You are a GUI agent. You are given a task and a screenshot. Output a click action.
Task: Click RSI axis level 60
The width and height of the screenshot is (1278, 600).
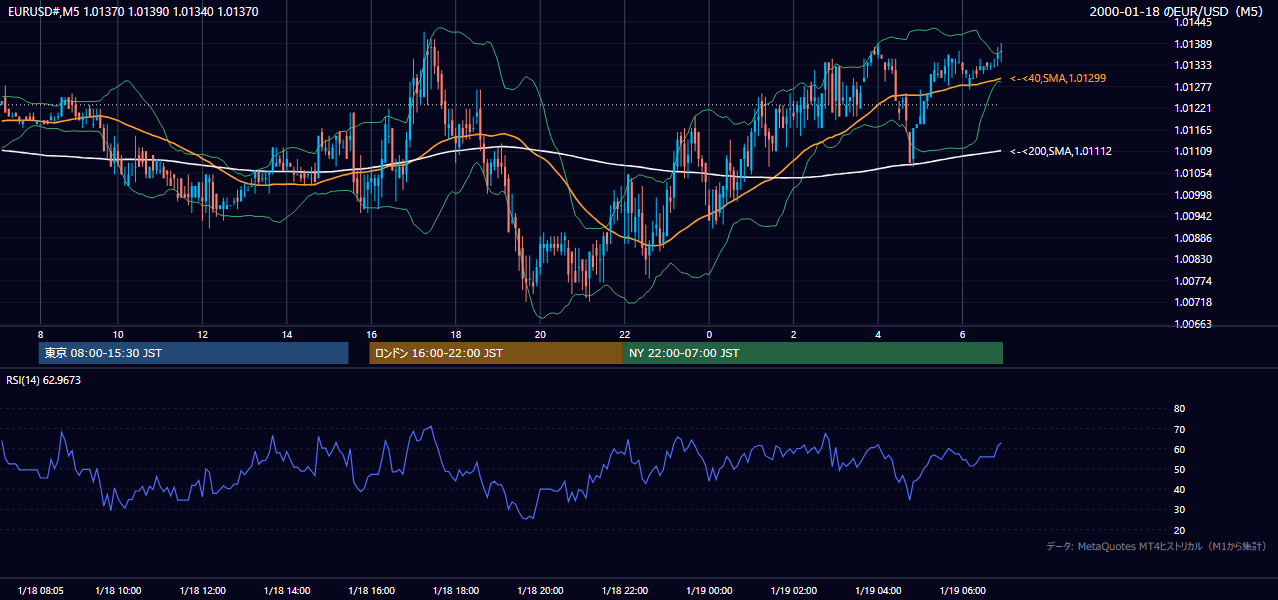point(1179,449)
